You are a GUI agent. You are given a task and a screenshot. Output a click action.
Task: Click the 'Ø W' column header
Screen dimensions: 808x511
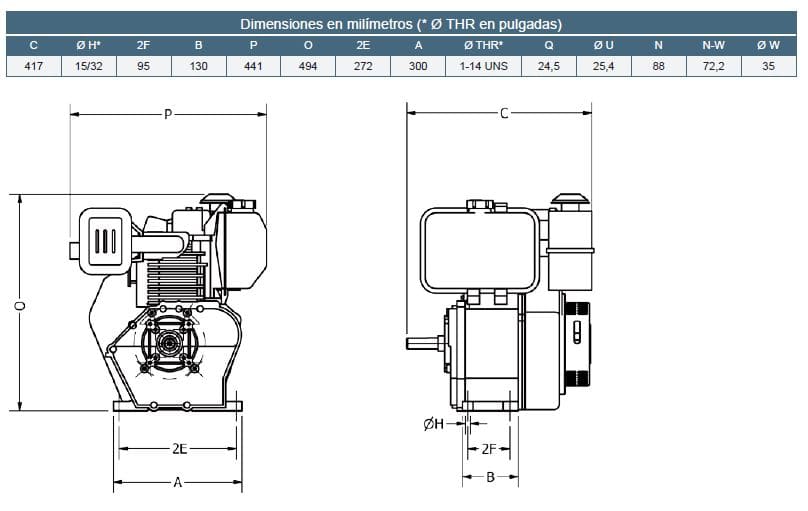click(768, 45)
